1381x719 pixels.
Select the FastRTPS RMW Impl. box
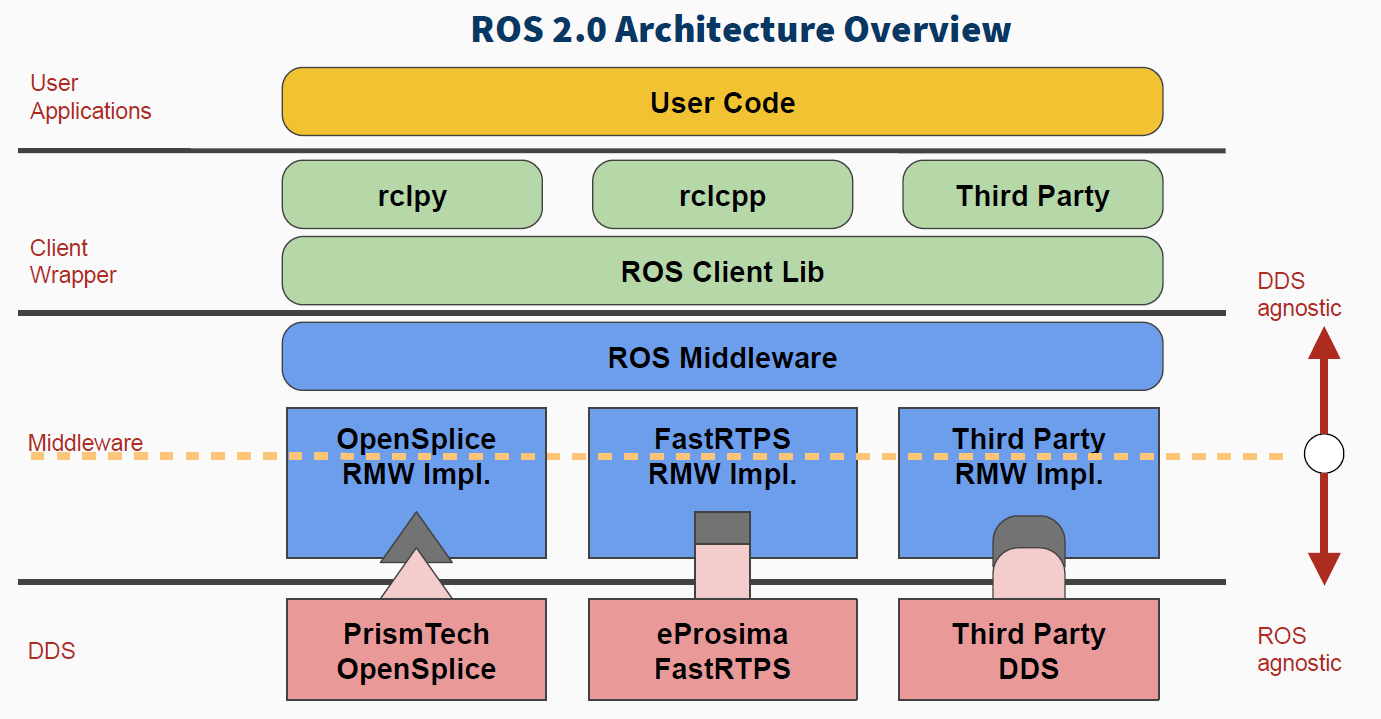tap(722, 483)
